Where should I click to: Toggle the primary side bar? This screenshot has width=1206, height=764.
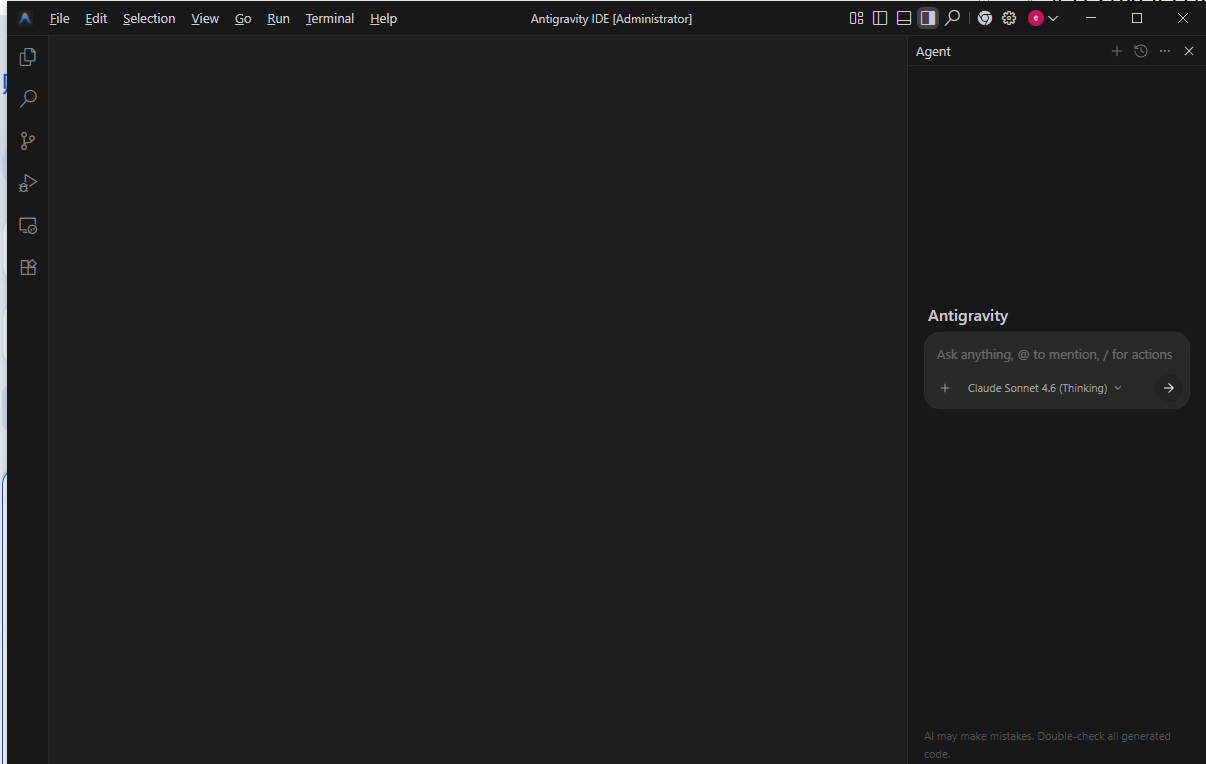coord(880,18)
